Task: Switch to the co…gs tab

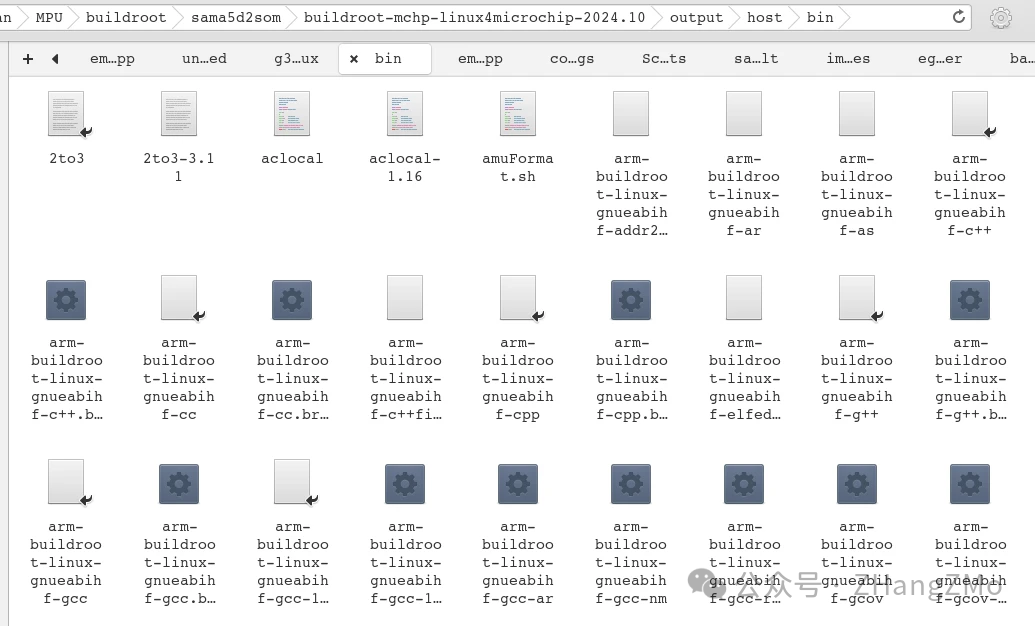Action: pyautogui.click(x=572, y=59)
